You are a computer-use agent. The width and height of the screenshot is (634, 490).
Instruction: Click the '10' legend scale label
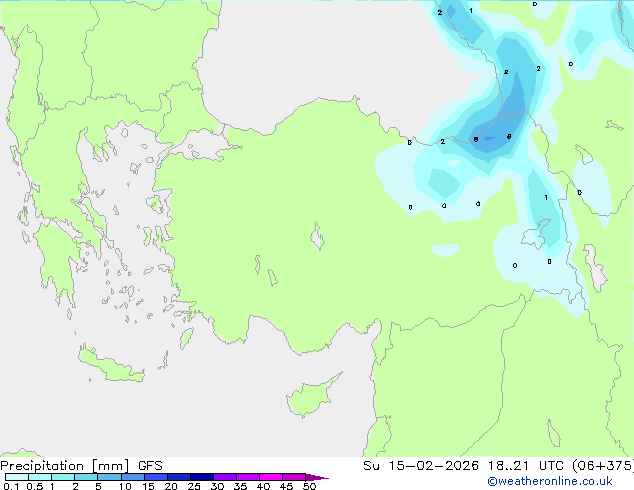pyautogui.click(x=125, y=486)
